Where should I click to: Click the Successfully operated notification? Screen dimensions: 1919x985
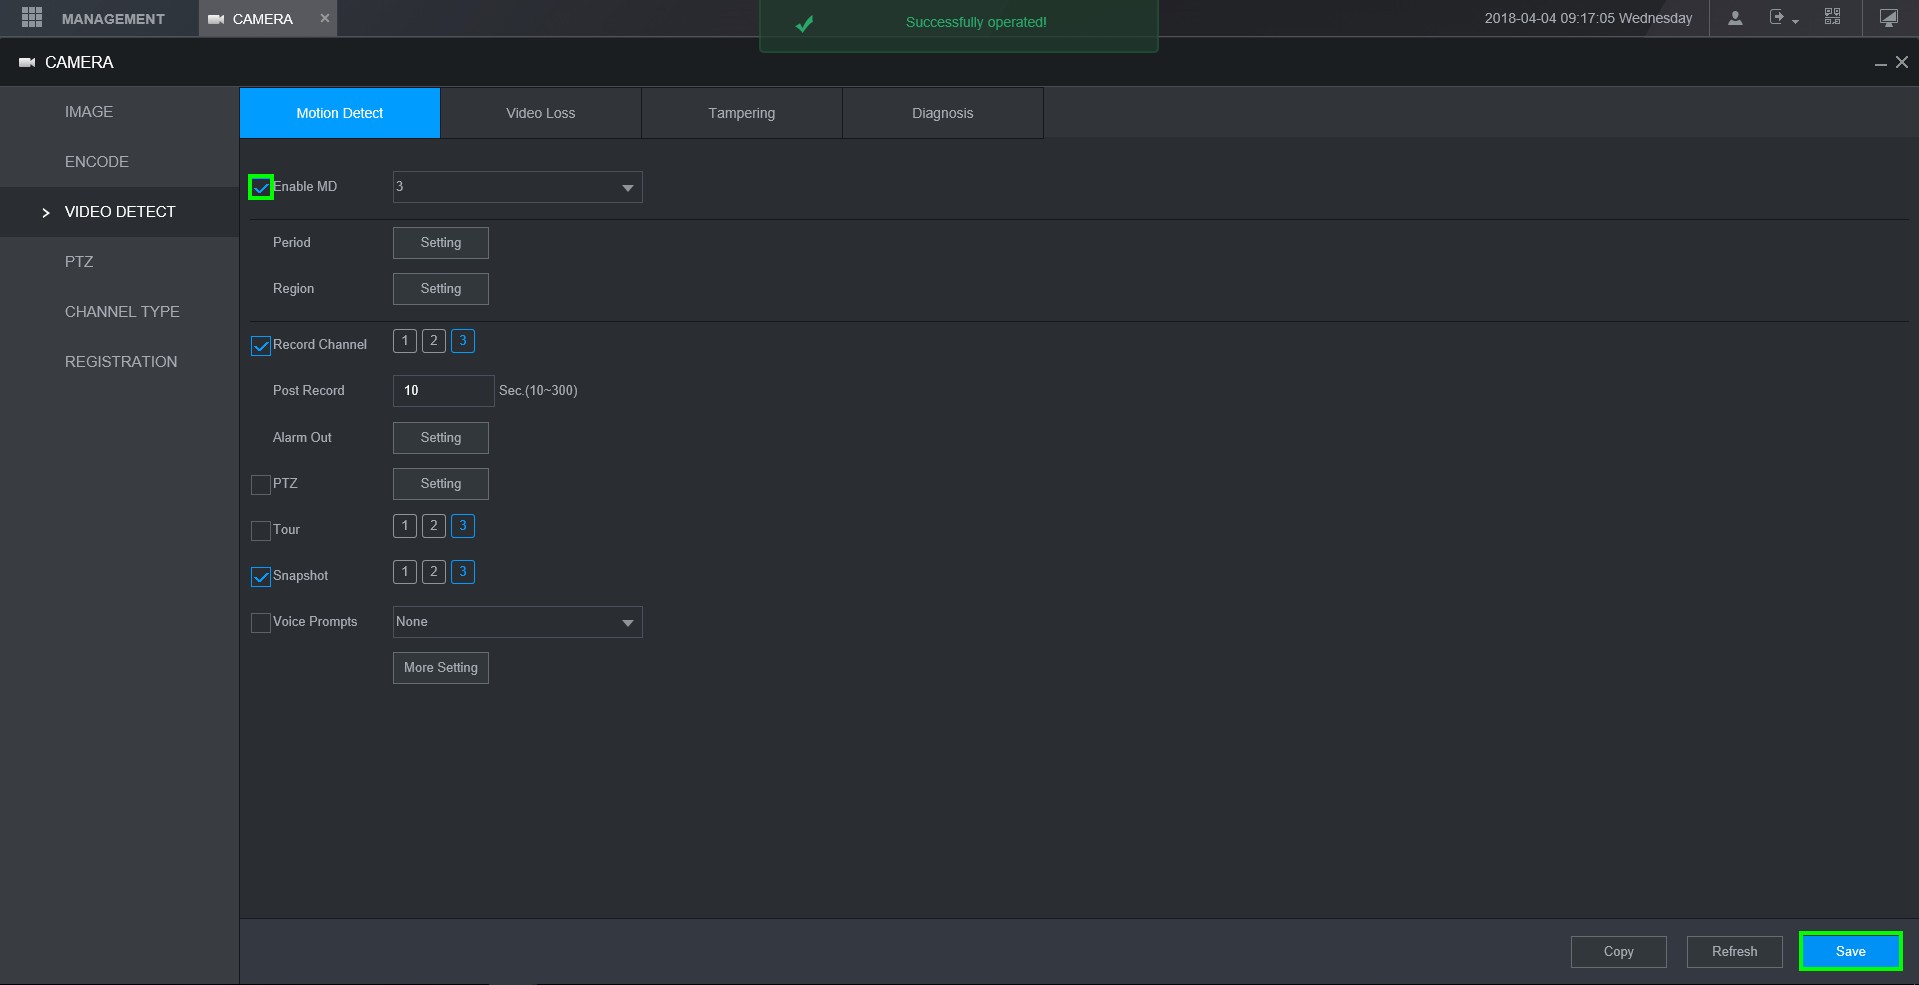pyautogui.click(x=959, y=24)
